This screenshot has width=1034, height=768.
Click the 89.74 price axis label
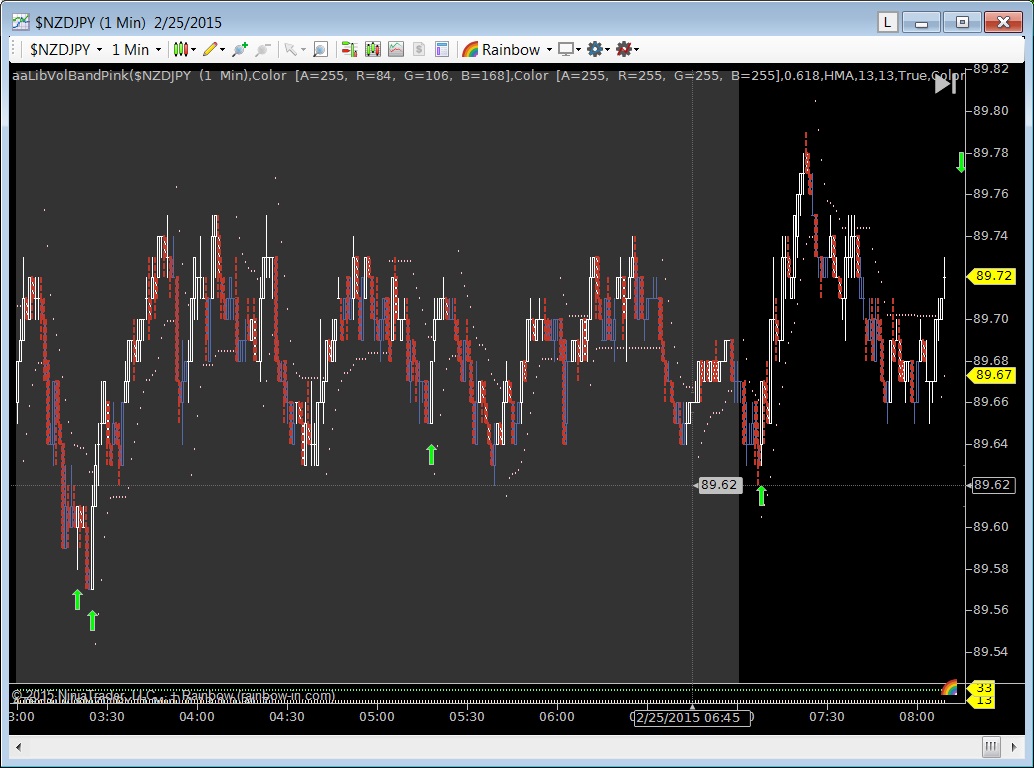coord(990,235)
